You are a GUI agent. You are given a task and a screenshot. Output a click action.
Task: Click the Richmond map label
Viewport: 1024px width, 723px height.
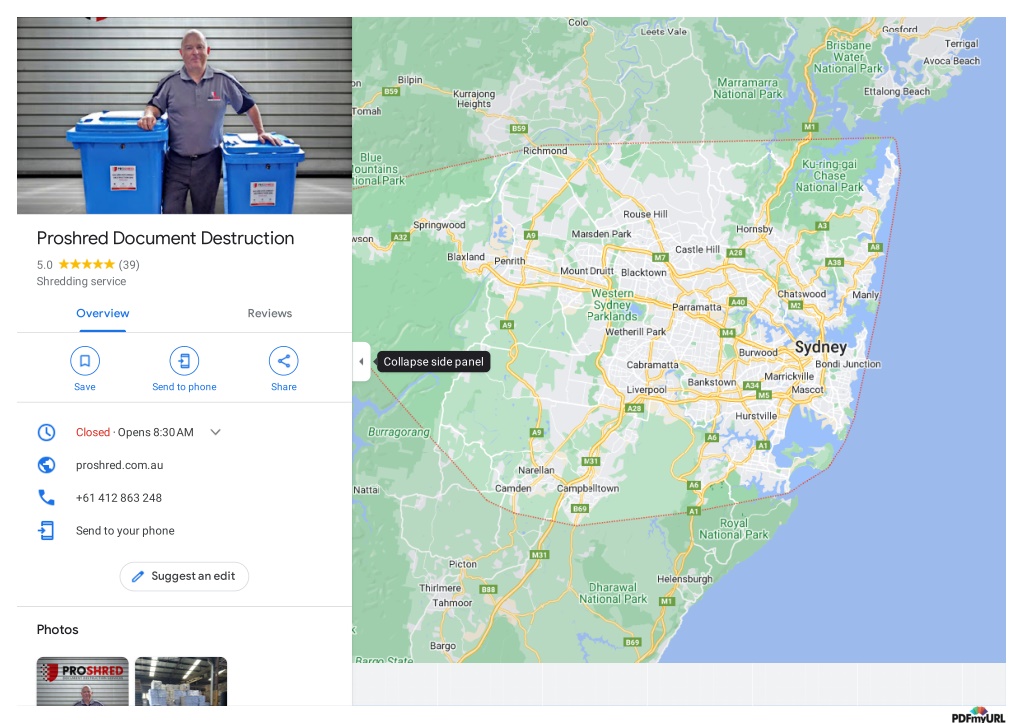tap(545, 151)
